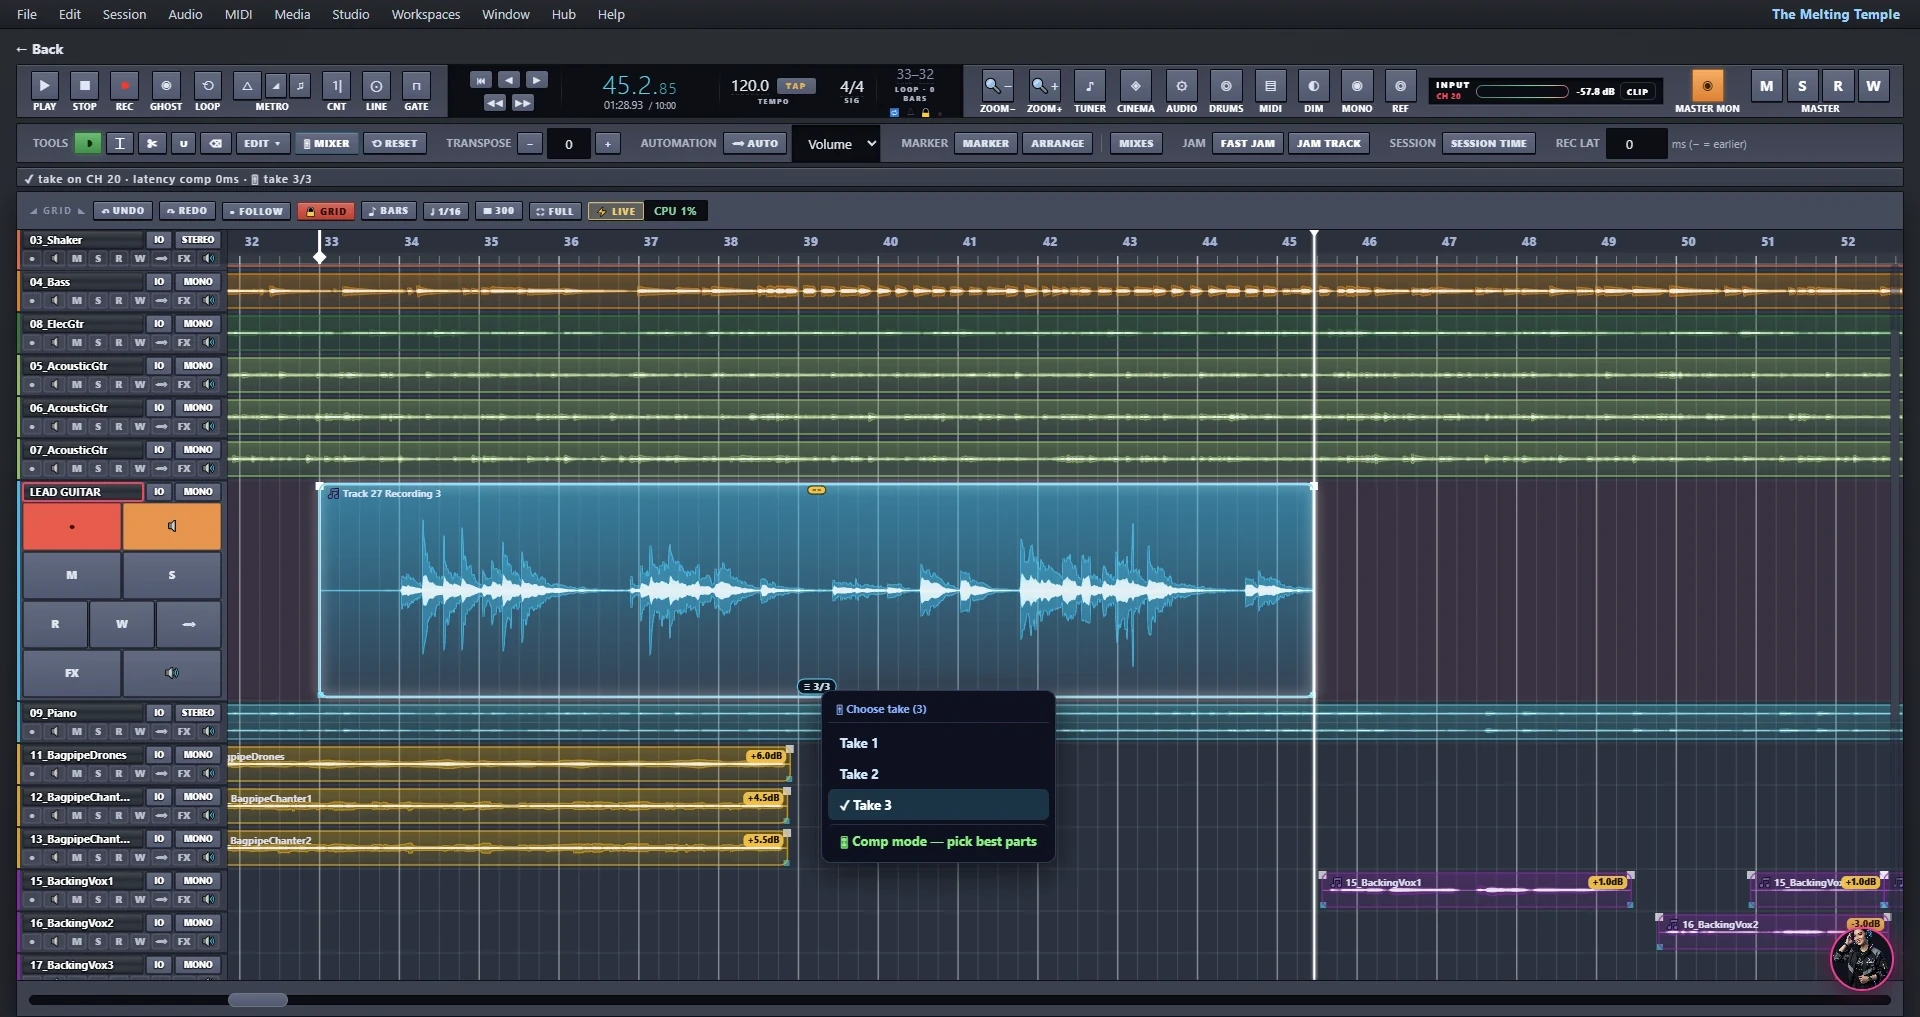Start playback with the PLAY button
This screenshot has height=1017, width=1920.
pos(44,86)
